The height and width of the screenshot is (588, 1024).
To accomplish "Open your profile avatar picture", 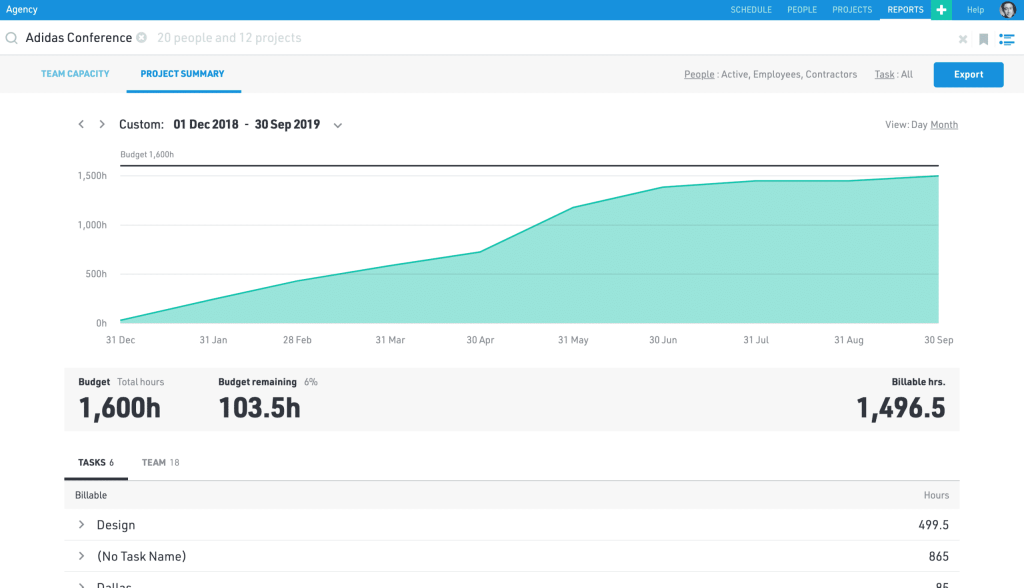I will pos(1009,9).
